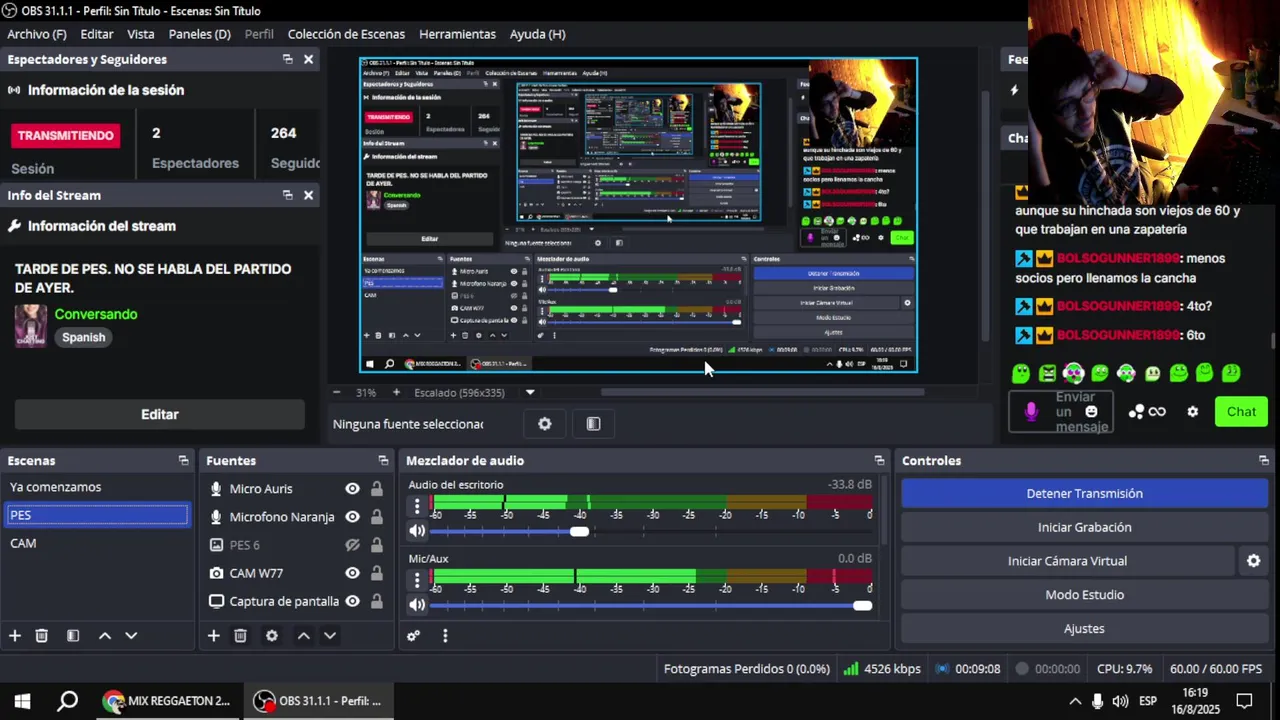Undock the Espectadores y Seguidores panel

[287, 60]
